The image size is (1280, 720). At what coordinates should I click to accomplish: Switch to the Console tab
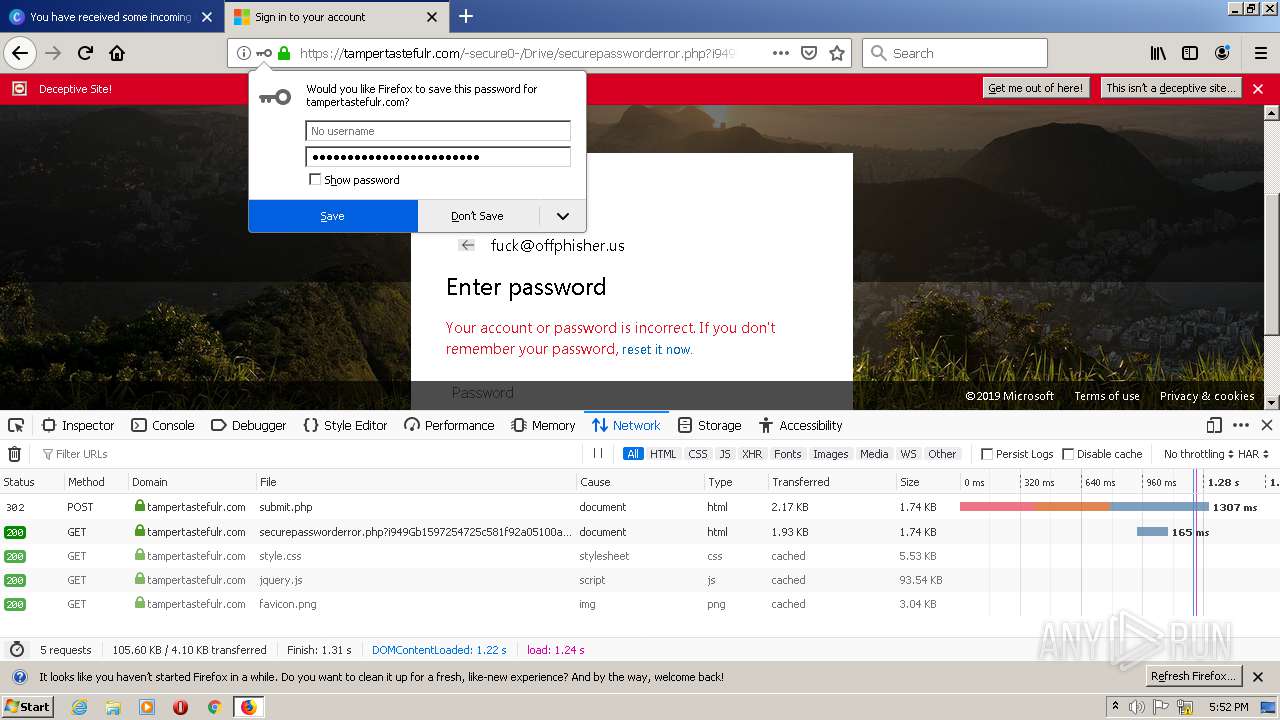(163, 425)
